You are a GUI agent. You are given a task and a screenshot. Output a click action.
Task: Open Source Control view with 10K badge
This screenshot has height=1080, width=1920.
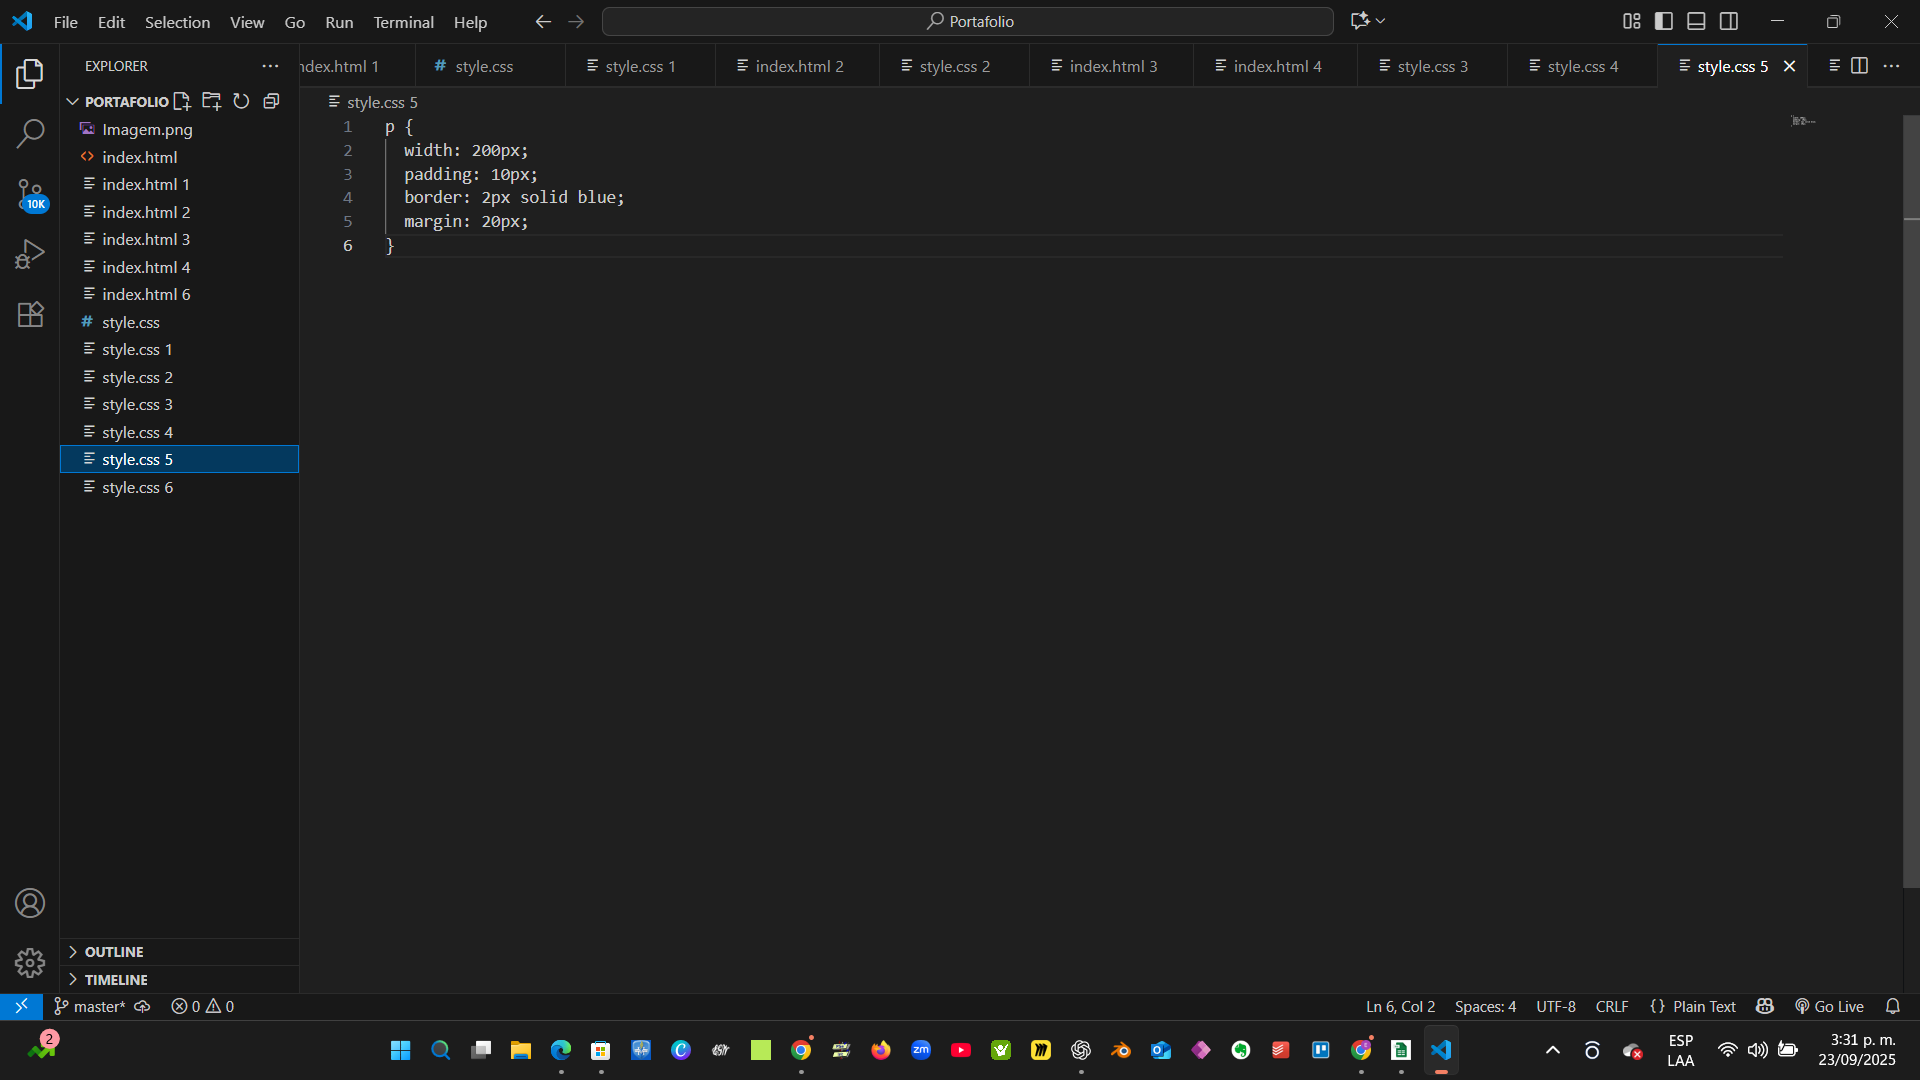point(30,194)
